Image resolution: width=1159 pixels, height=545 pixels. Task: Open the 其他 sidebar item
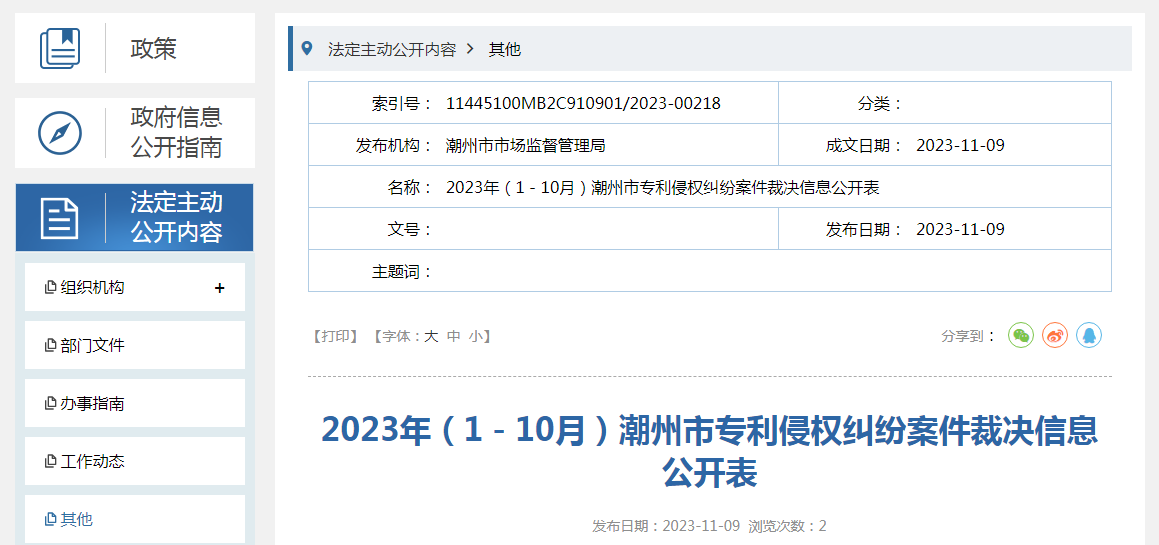(135, 519)
